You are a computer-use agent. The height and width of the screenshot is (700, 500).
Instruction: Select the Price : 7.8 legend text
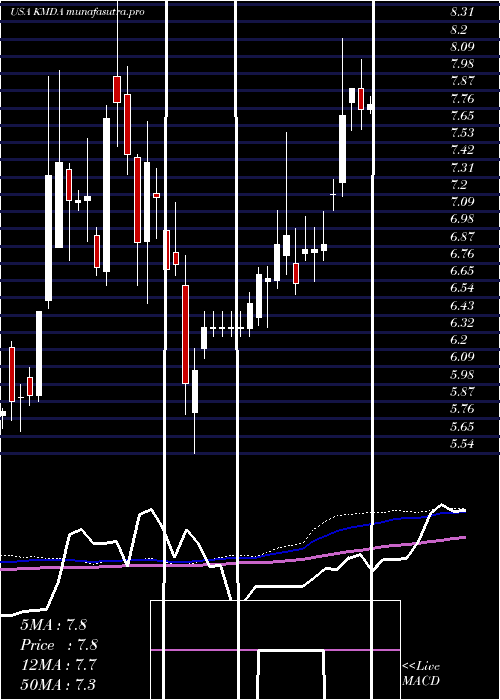(x=59, y=645)
